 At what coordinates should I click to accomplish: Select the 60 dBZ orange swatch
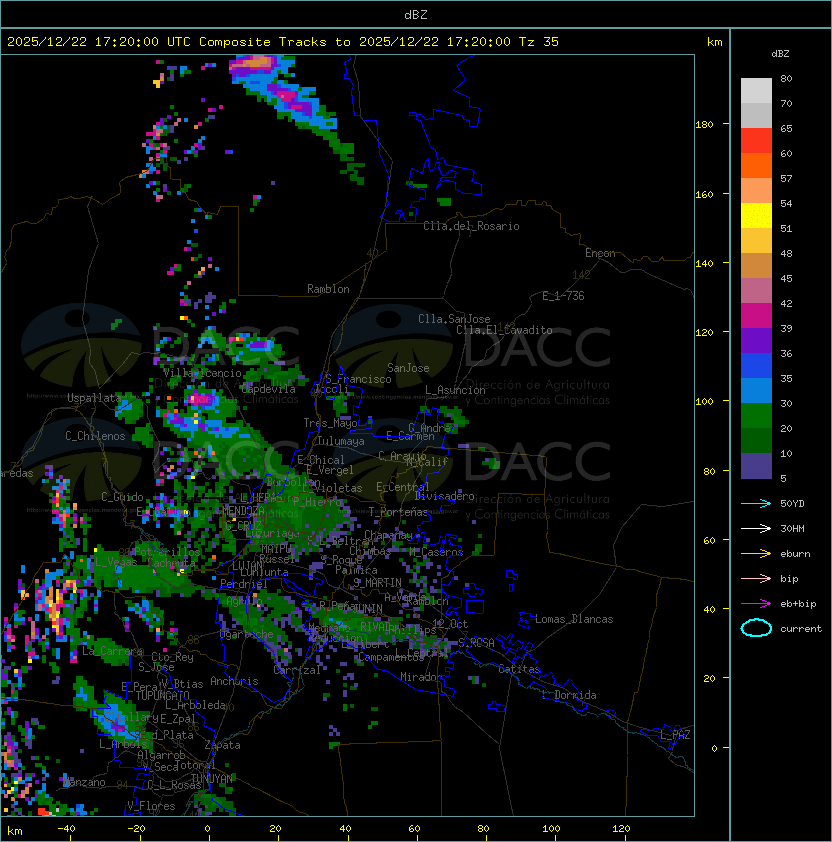[756, 165]
